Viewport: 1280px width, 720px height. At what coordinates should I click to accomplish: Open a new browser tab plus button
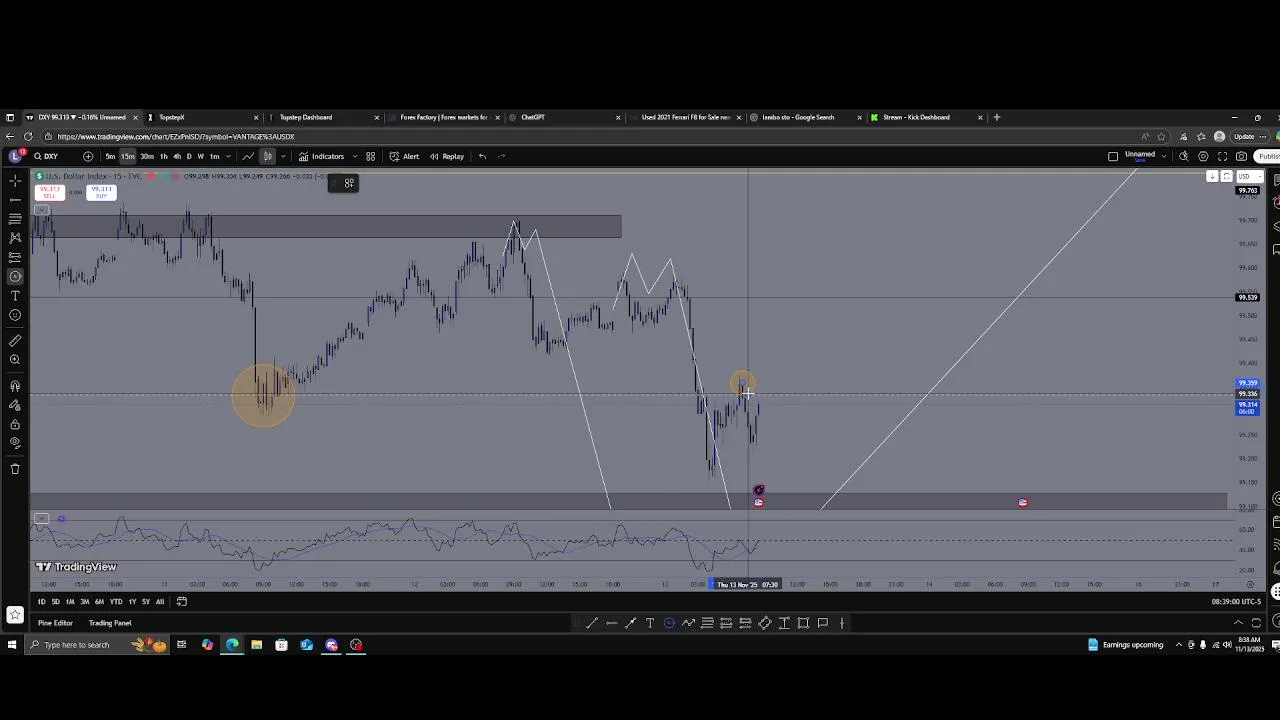[996, 117]
